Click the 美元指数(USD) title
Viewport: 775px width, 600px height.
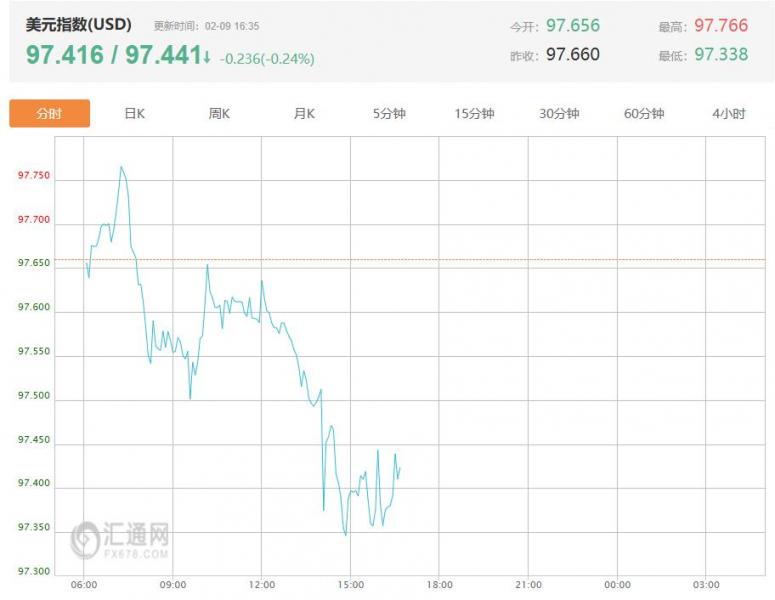(x=79, y=25)
